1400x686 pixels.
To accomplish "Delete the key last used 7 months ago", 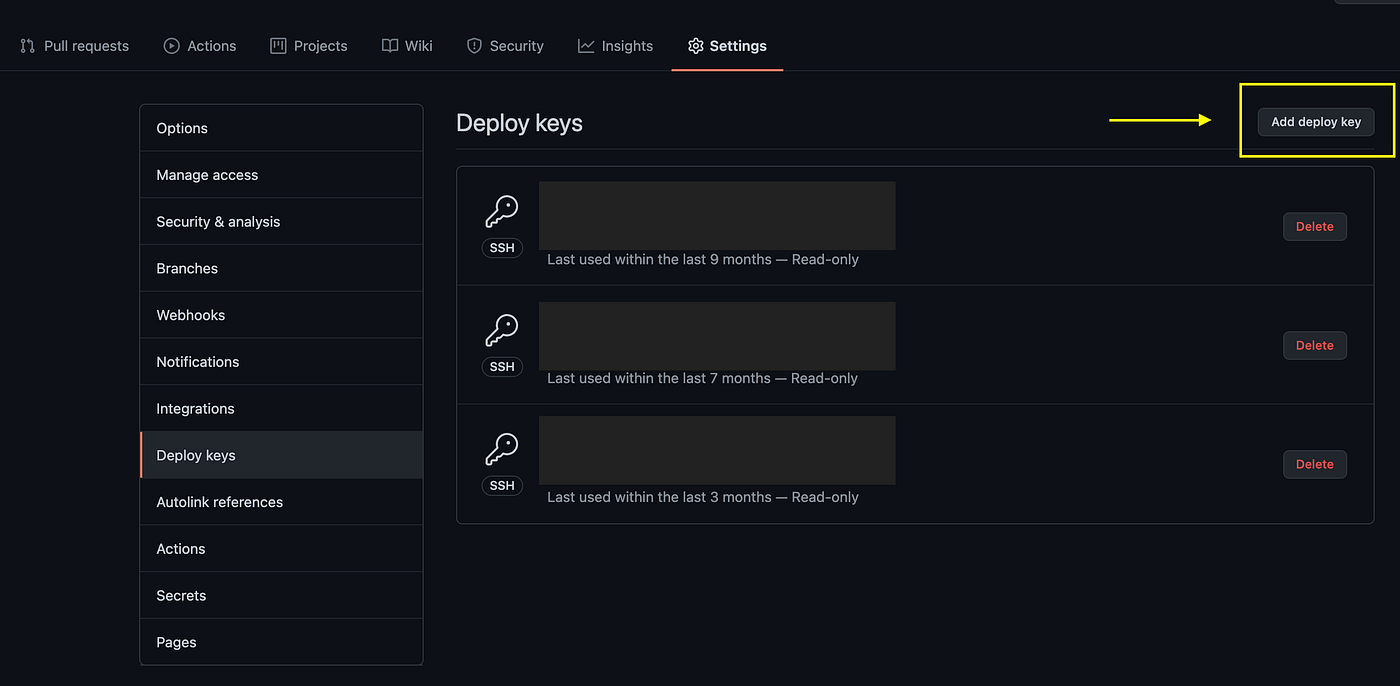I will 1315,346.
